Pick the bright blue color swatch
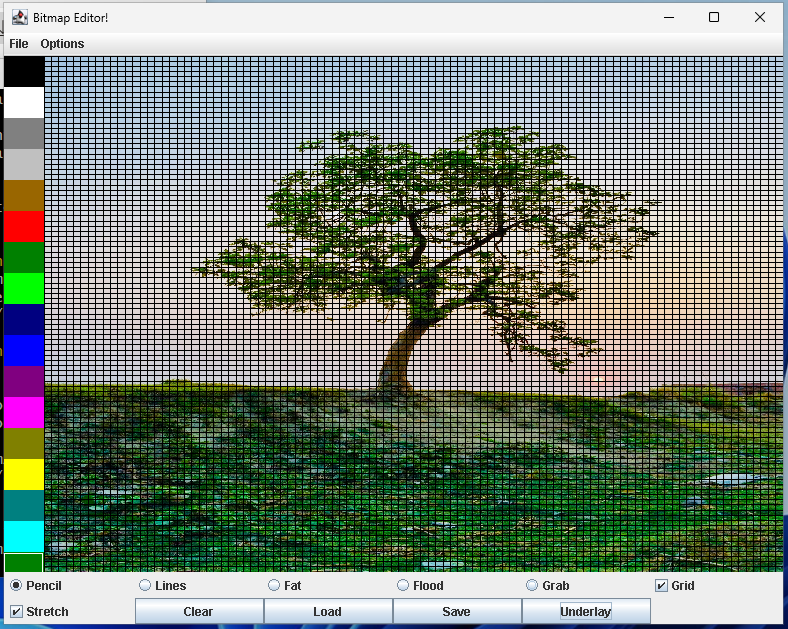Image resolution: width=788 pixels, height=629 pixels. [24, 350]
